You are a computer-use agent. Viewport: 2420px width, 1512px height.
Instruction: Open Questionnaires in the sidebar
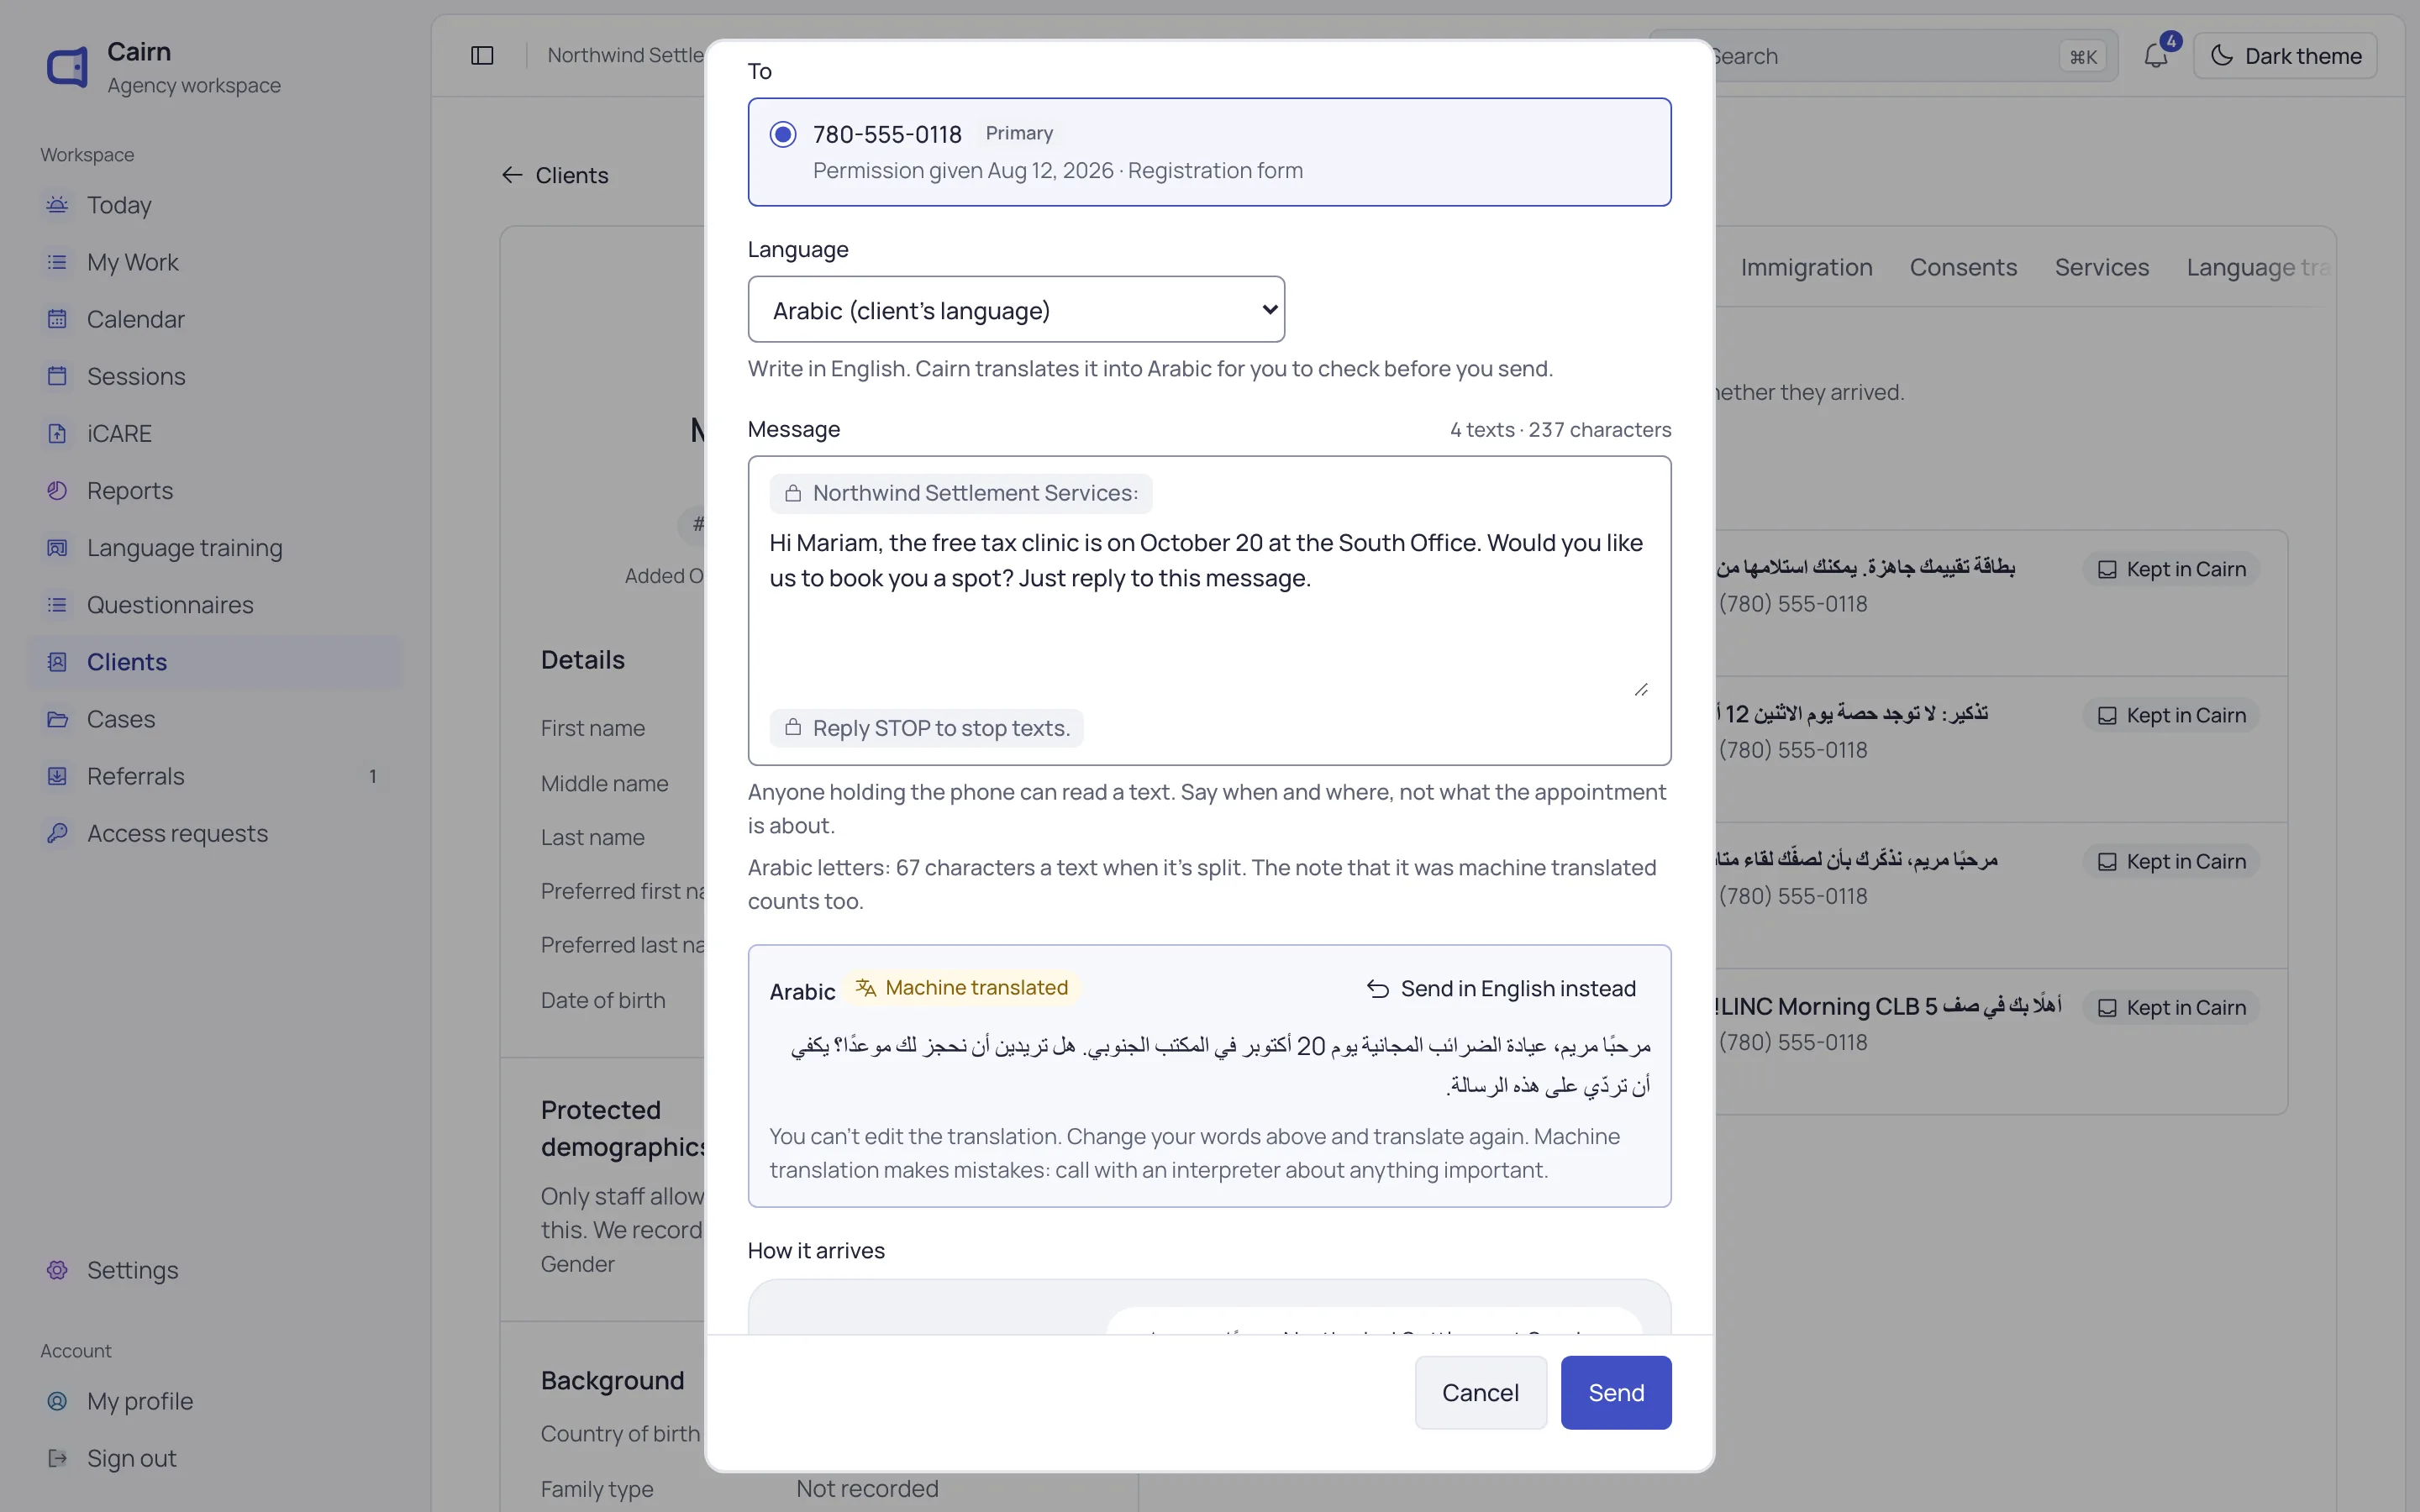215,604
